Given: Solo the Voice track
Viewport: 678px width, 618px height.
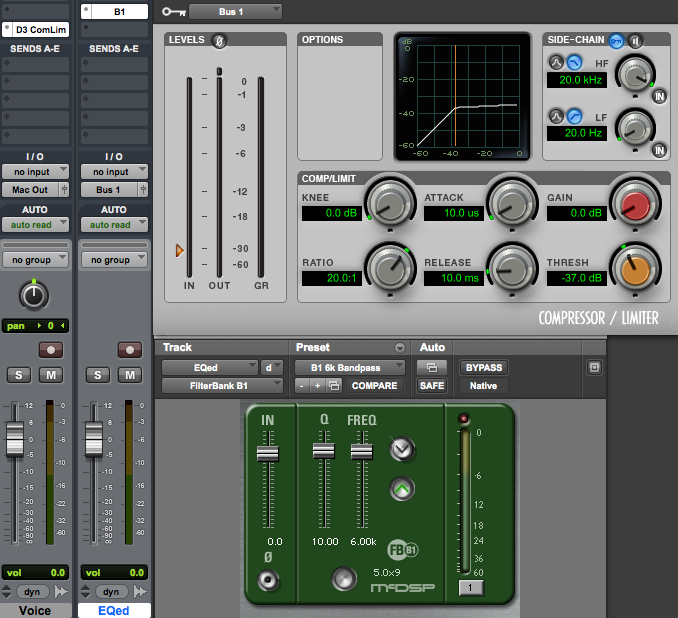Looking at the screenshot, I should coord(17,375).
